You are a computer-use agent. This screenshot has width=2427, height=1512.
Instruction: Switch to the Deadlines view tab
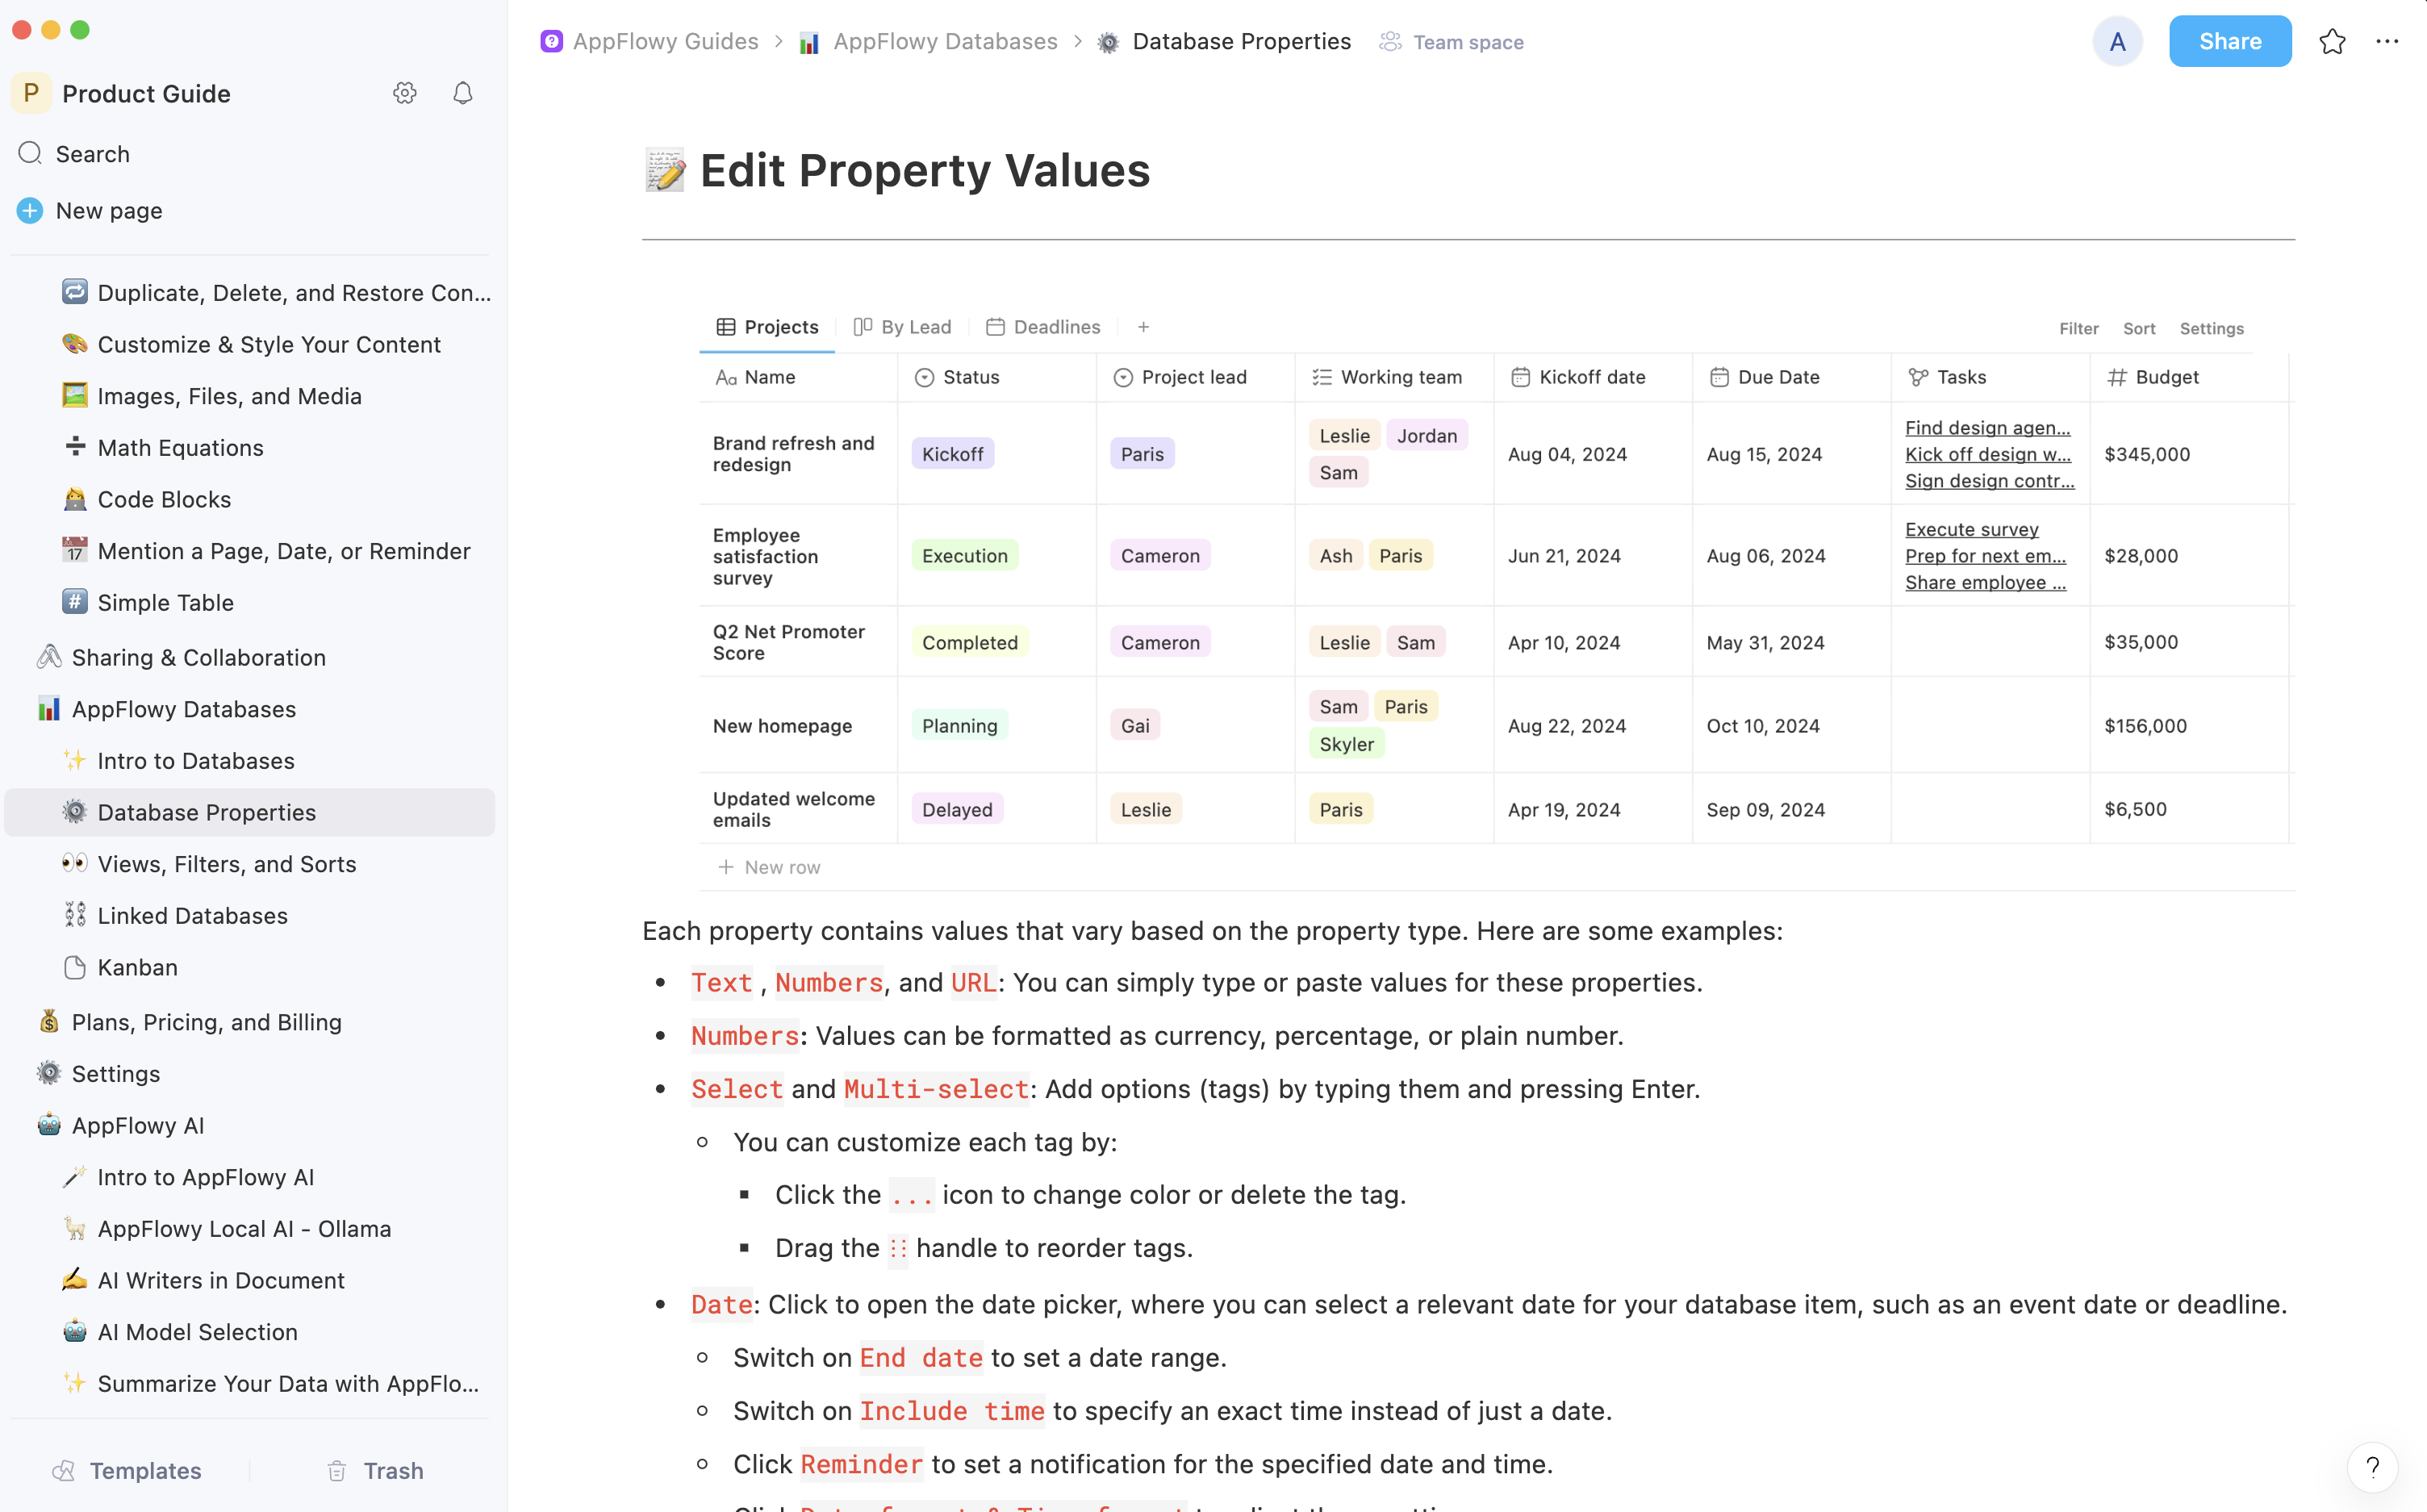coord(1043,327)
